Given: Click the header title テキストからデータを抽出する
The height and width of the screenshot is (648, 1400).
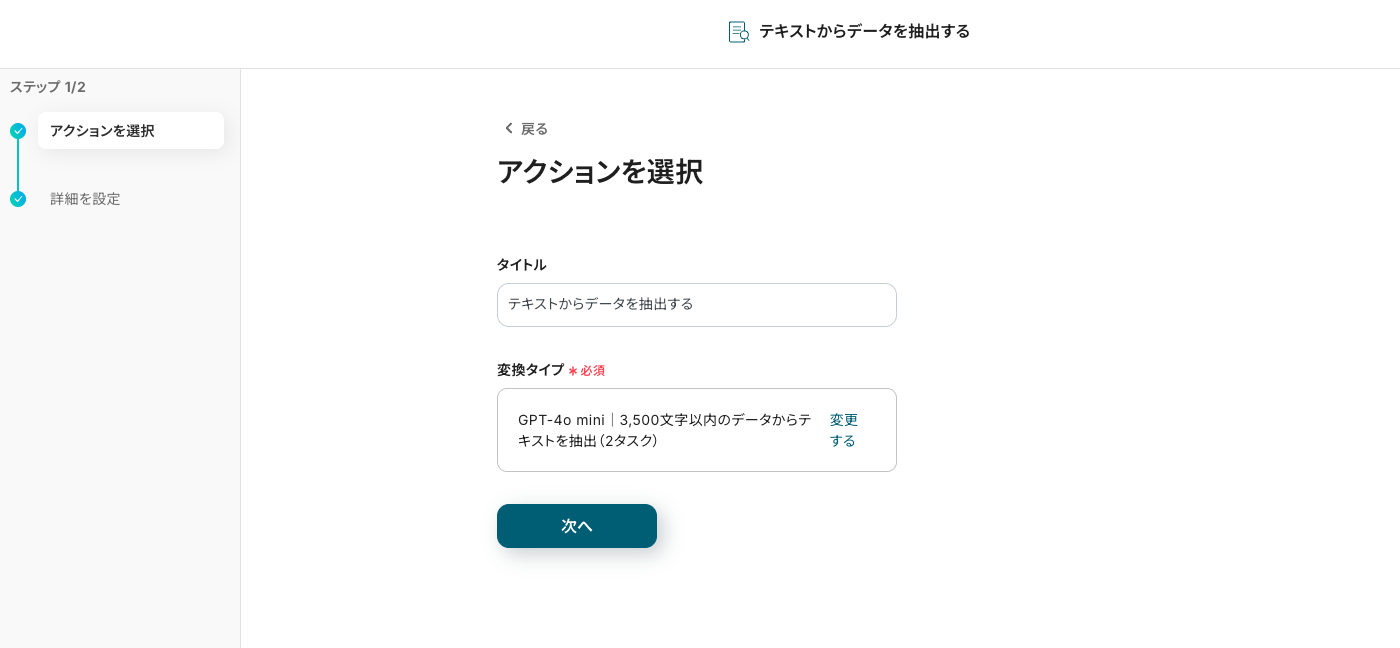Looking at the screenshot, I should pyautogui.click(x=864, y=32).
